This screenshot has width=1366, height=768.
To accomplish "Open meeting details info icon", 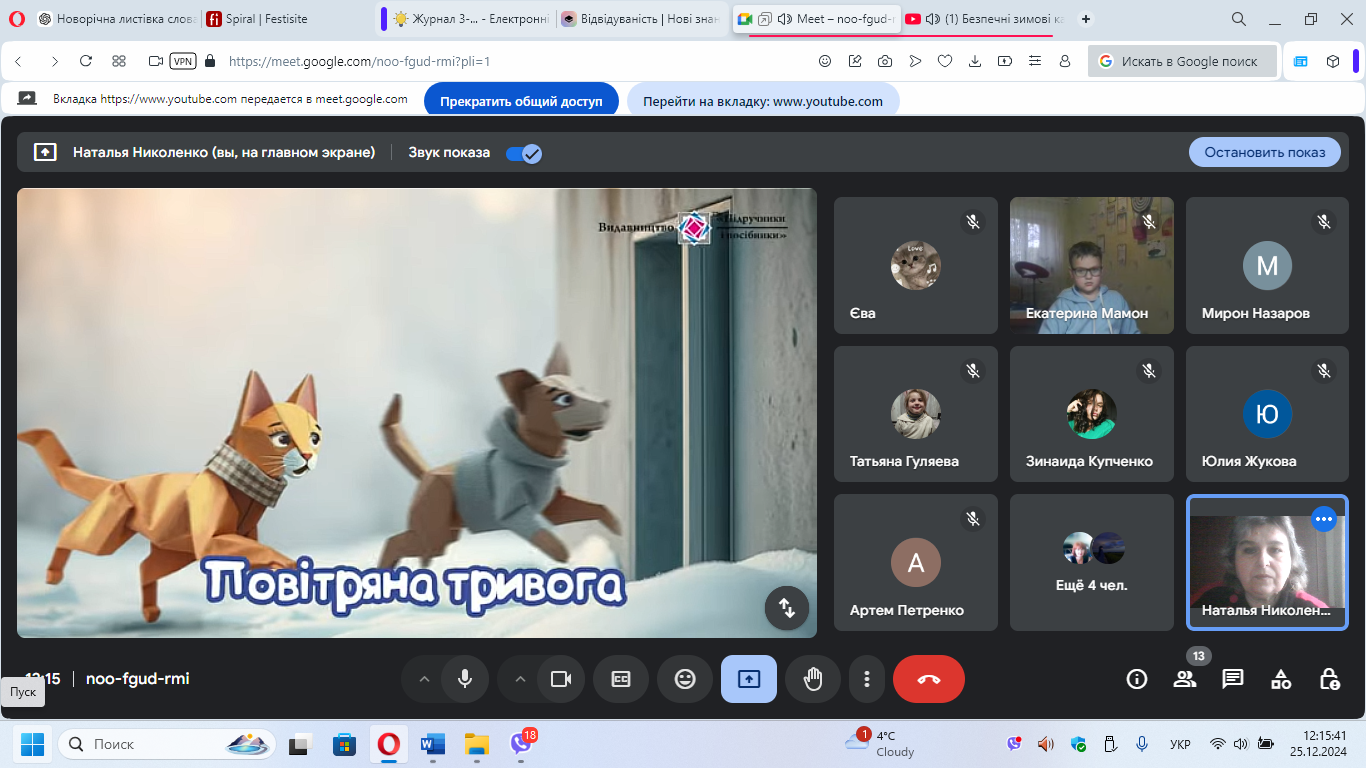I will pos(1137,679).
